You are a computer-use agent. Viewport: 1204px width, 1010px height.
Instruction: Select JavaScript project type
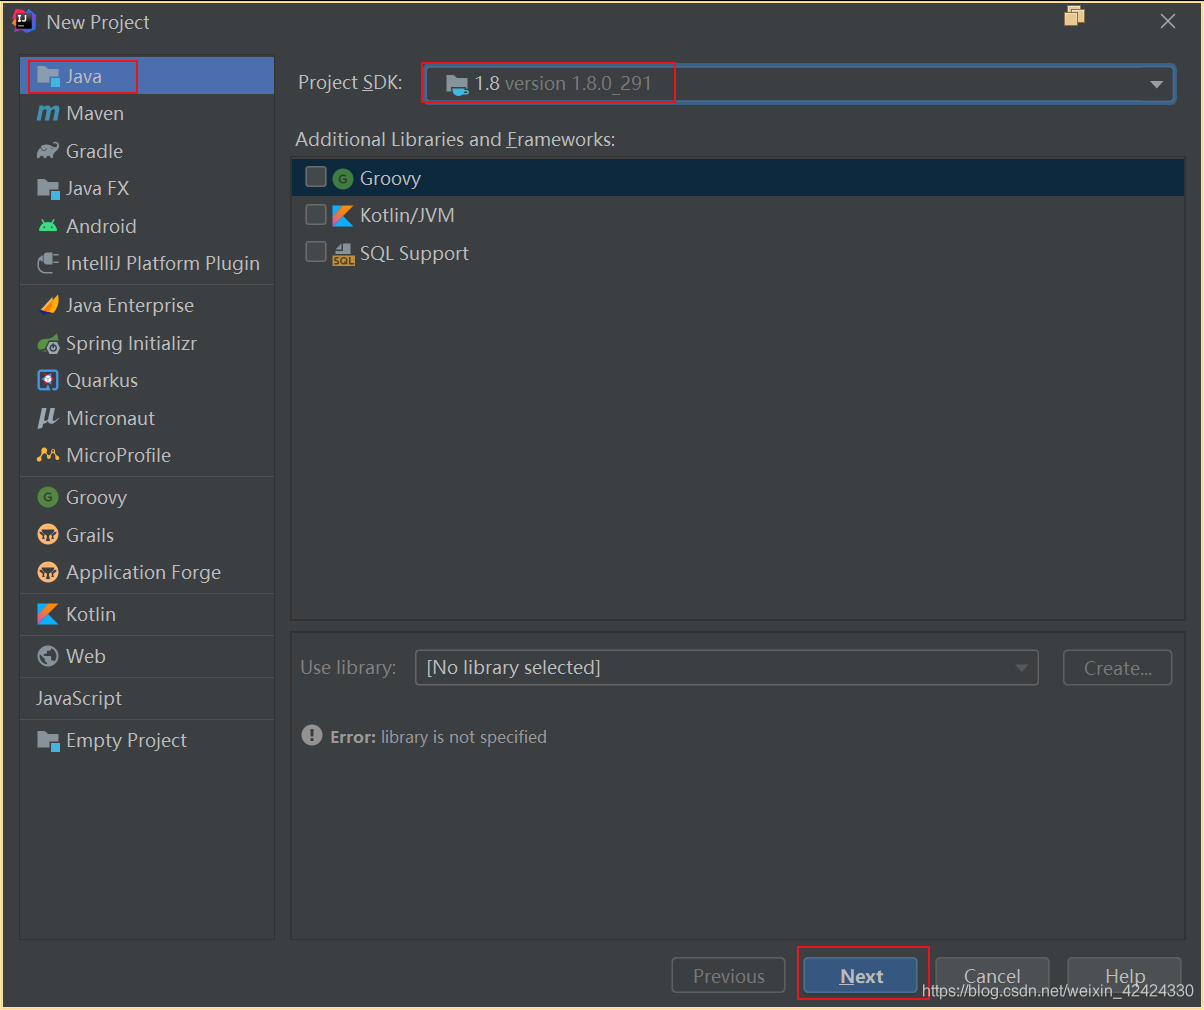147,698
